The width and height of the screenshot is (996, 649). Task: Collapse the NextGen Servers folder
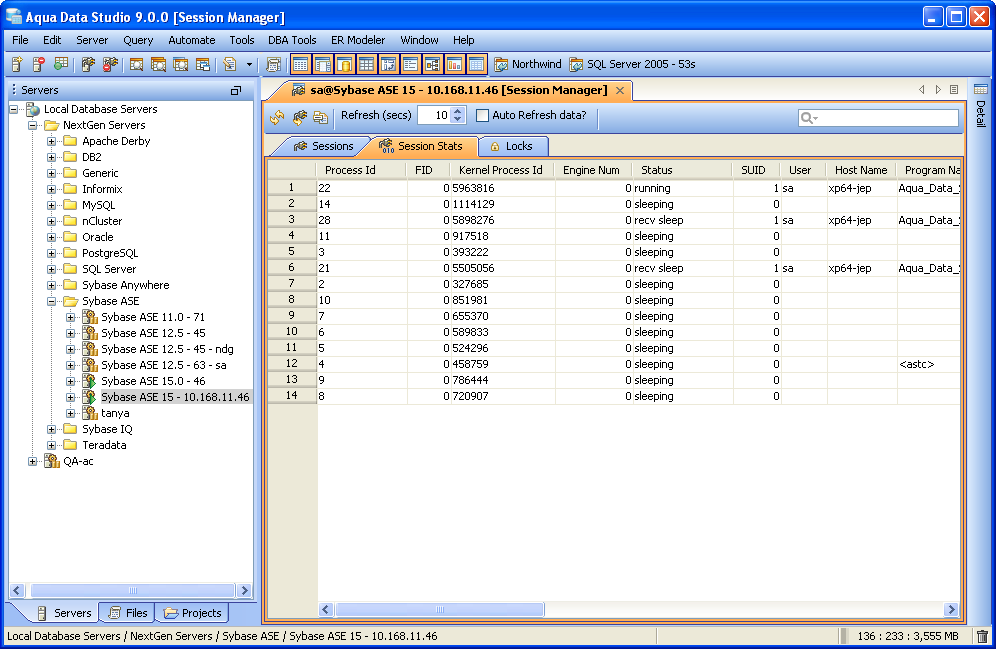32,125
